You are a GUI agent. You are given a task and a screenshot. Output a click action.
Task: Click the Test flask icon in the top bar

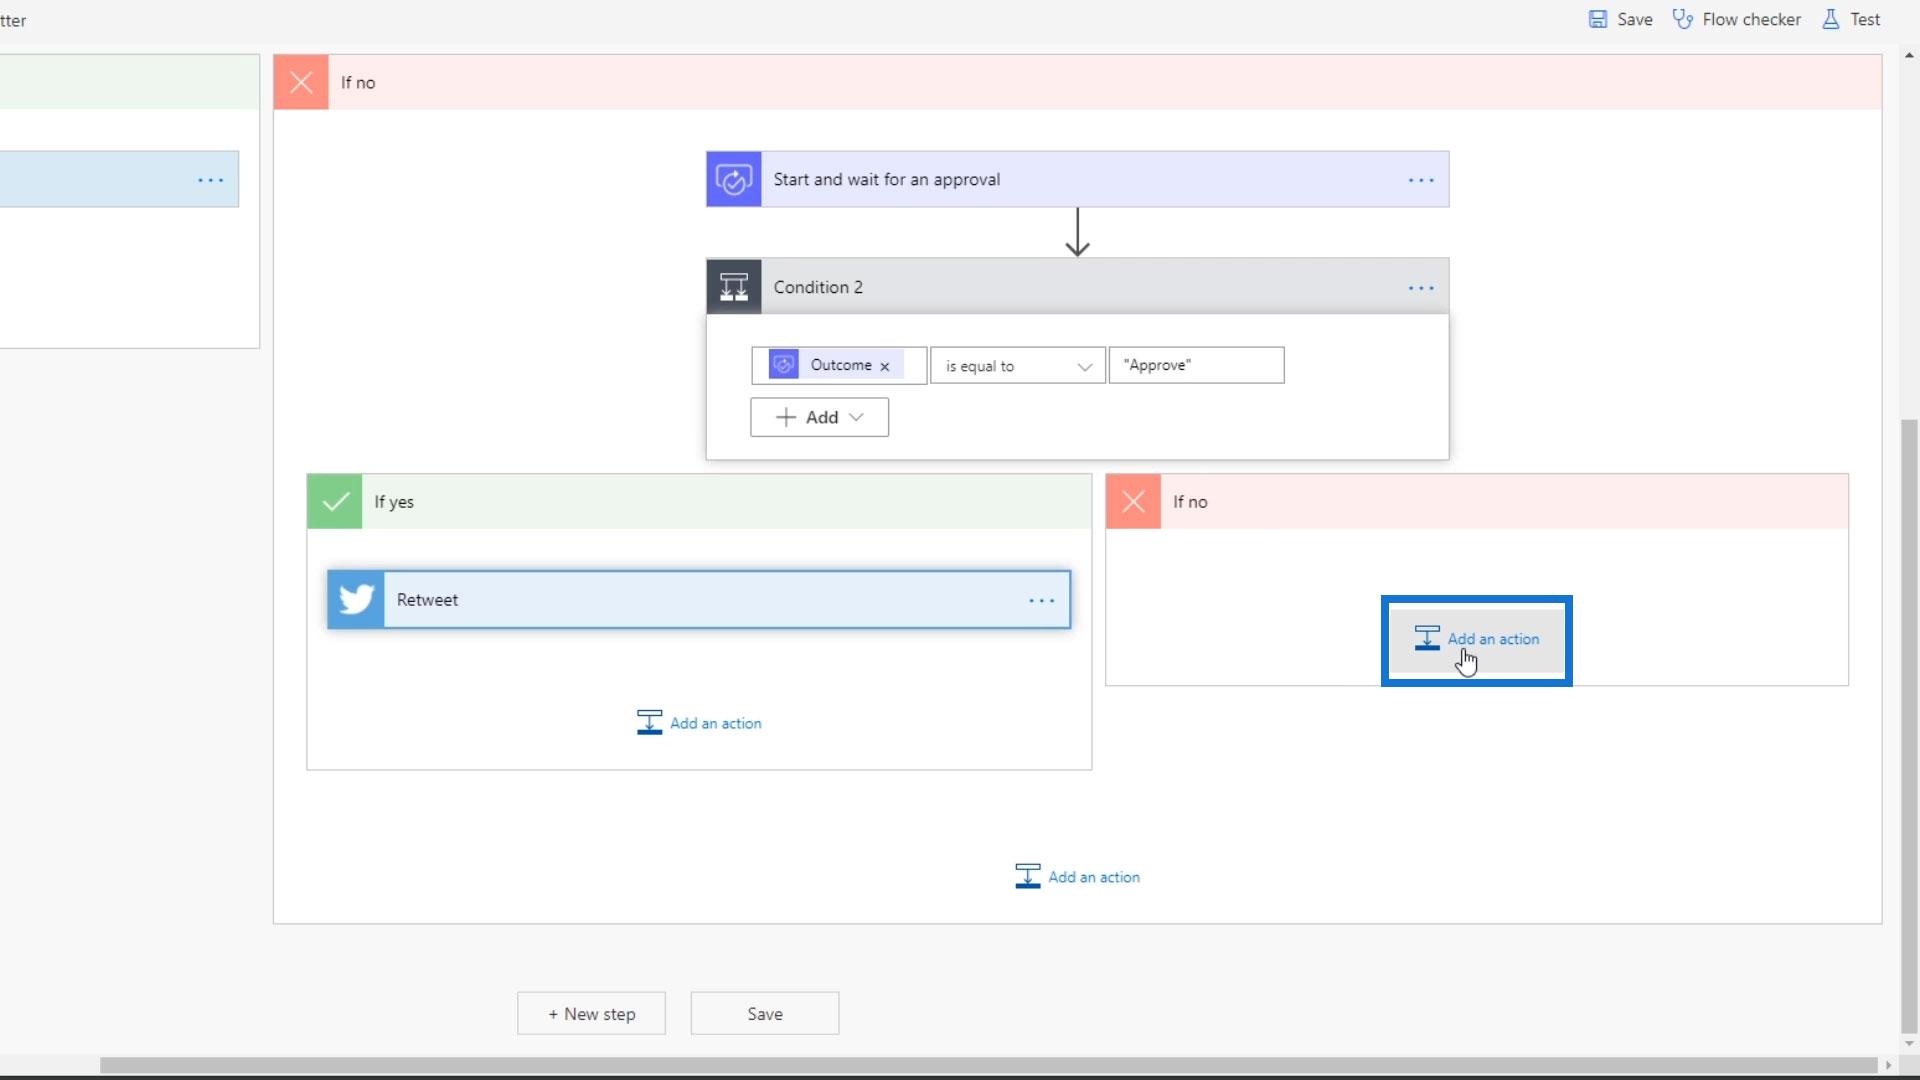coord(1830,19)
